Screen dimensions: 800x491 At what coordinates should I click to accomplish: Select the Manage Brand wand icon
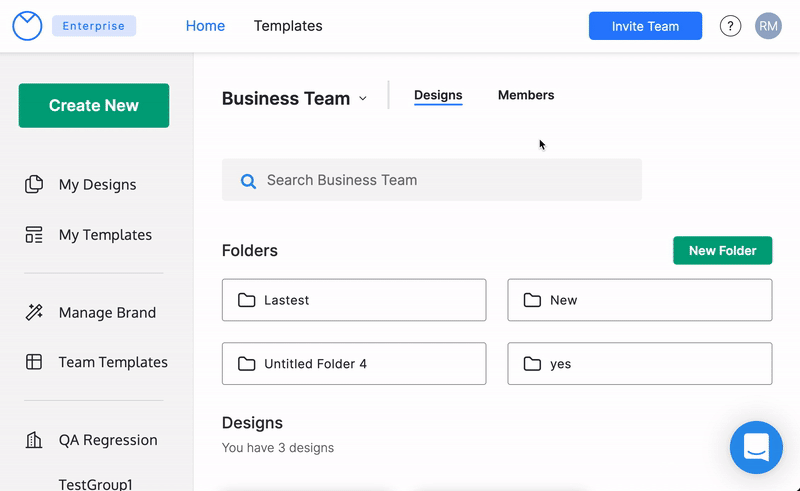pyautogui.click(x=34, y=312)
